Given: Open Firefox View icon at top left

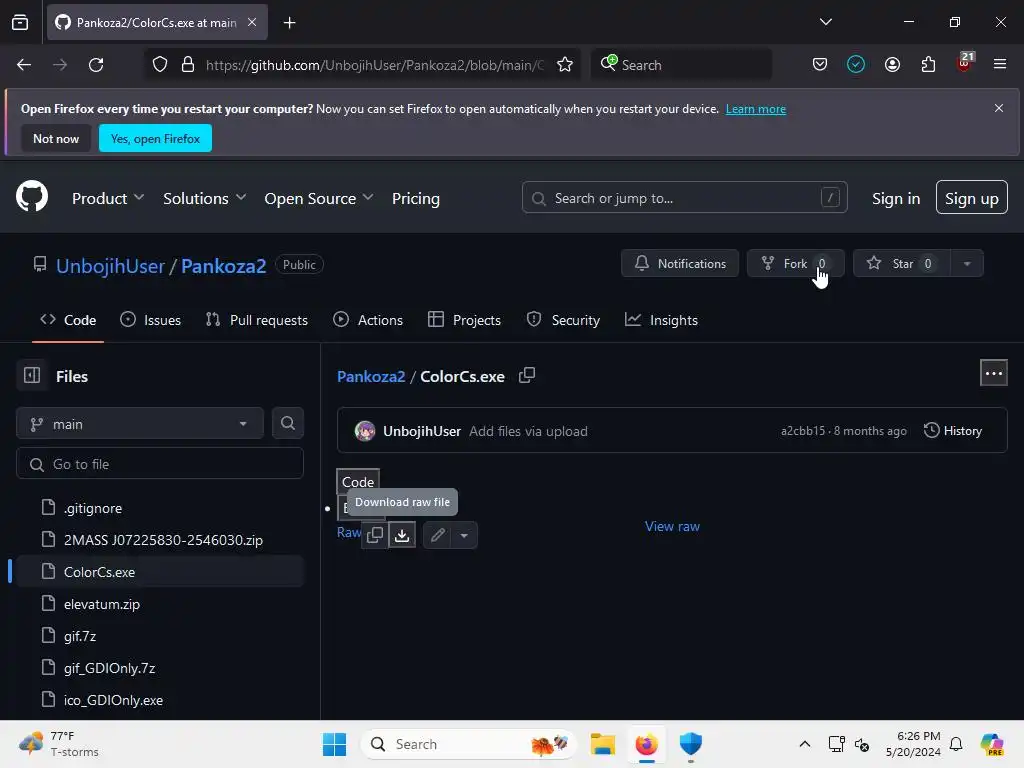Looking at the screenshot, I should [20, 22].
